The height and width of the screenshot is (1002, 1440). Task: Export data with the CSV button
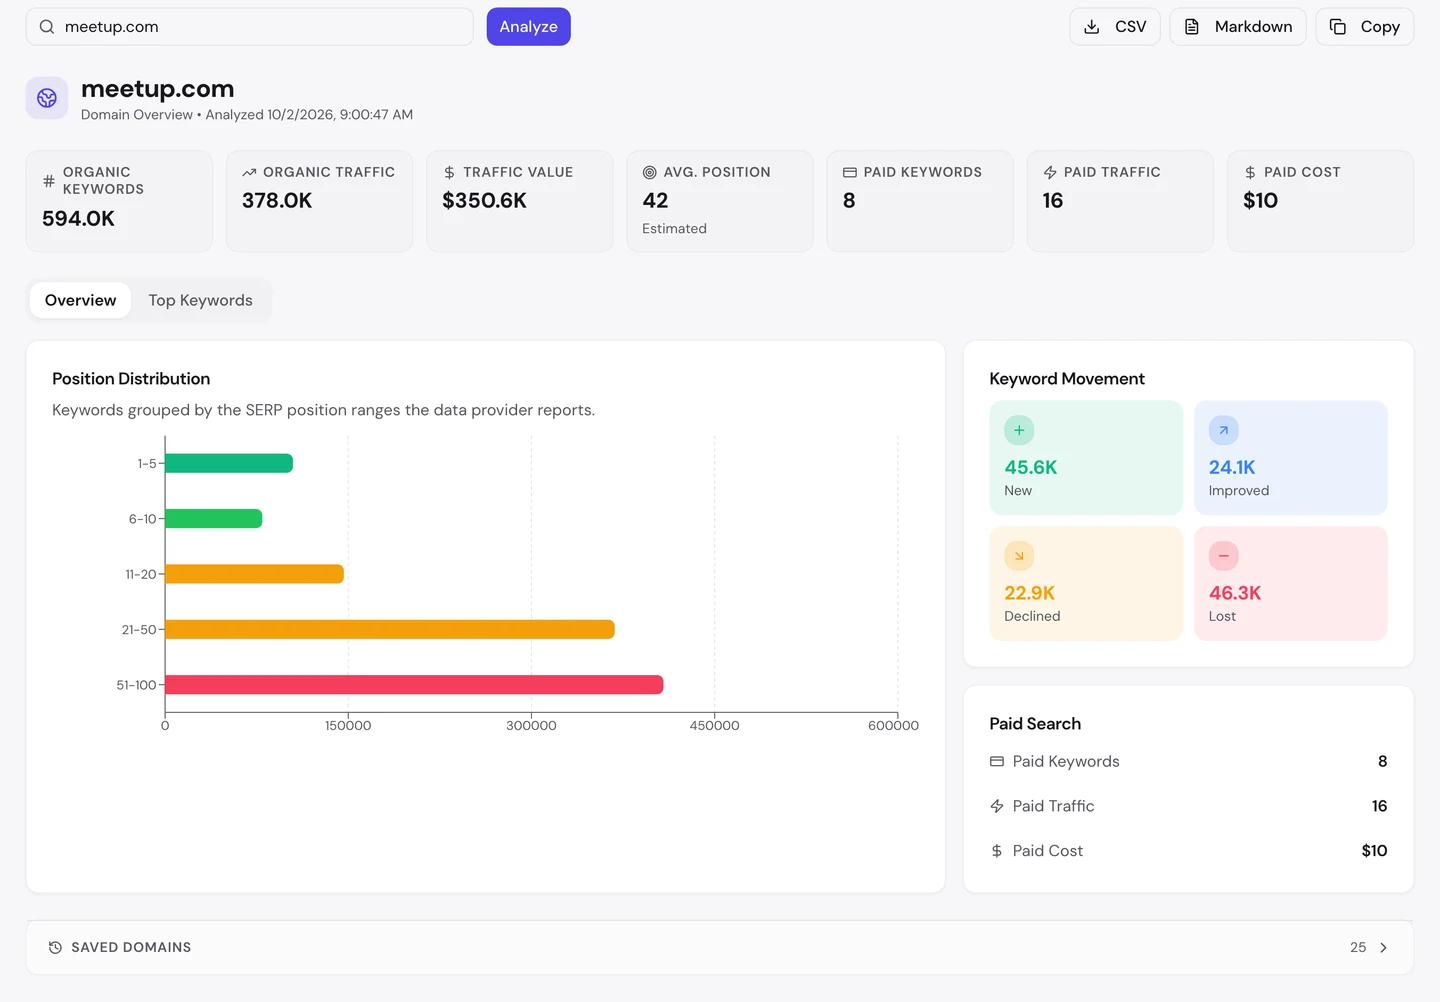[x=1115, y=27]
